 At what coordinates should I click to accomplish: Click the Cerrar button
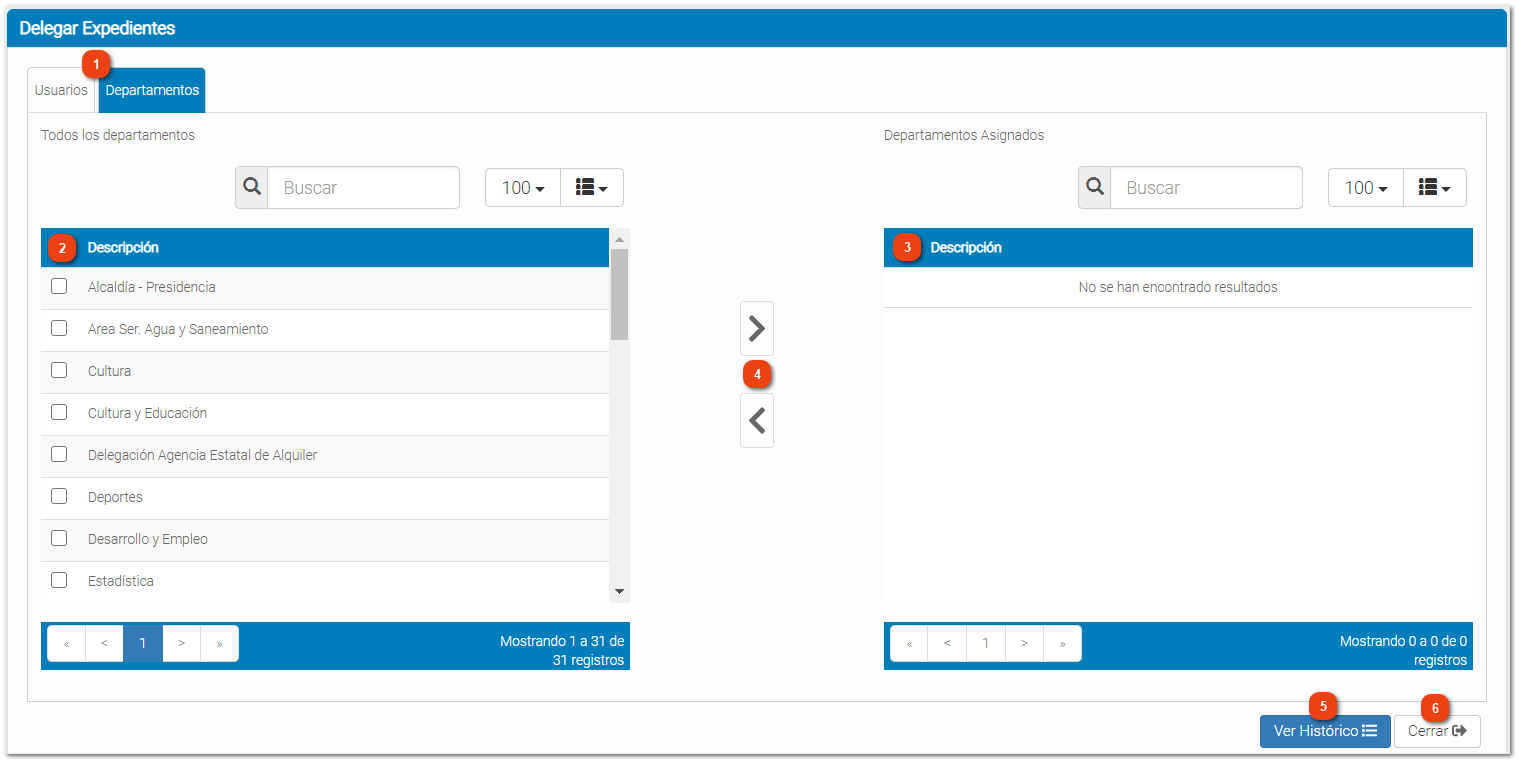[1437, 731]
